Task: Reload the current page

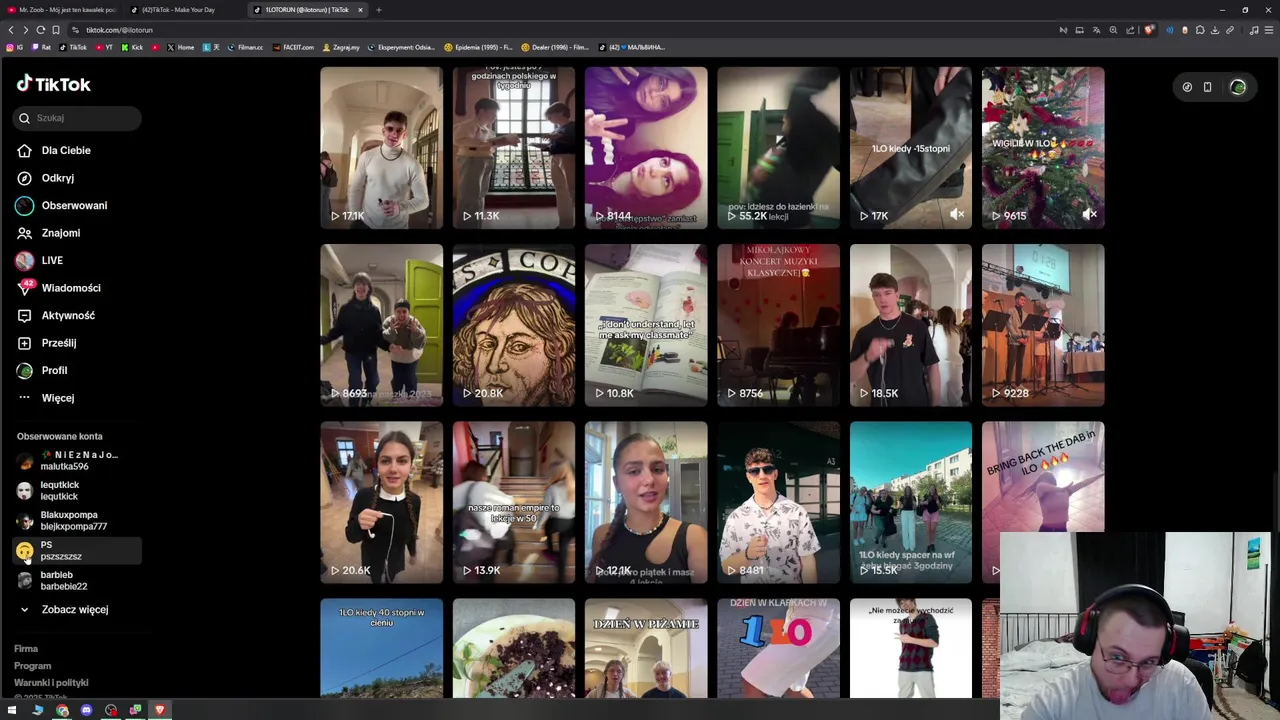Action: click(x=40, y=30)
